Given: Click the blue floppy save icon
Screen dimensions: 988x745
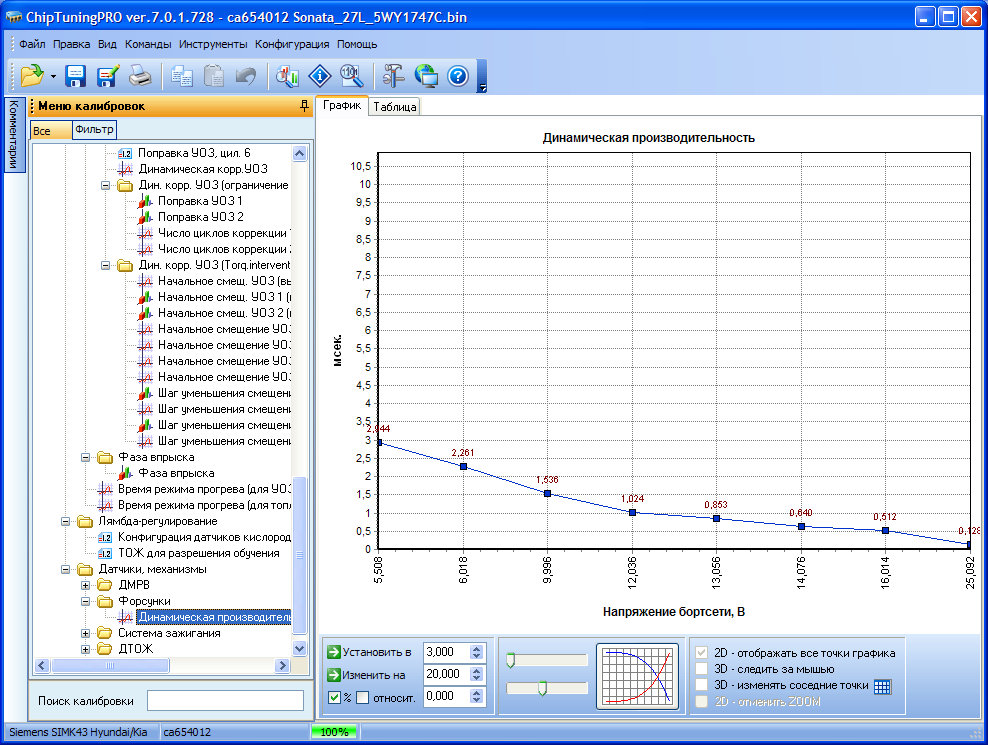Looking at the screenshot, I should click(x=76, y=75).
